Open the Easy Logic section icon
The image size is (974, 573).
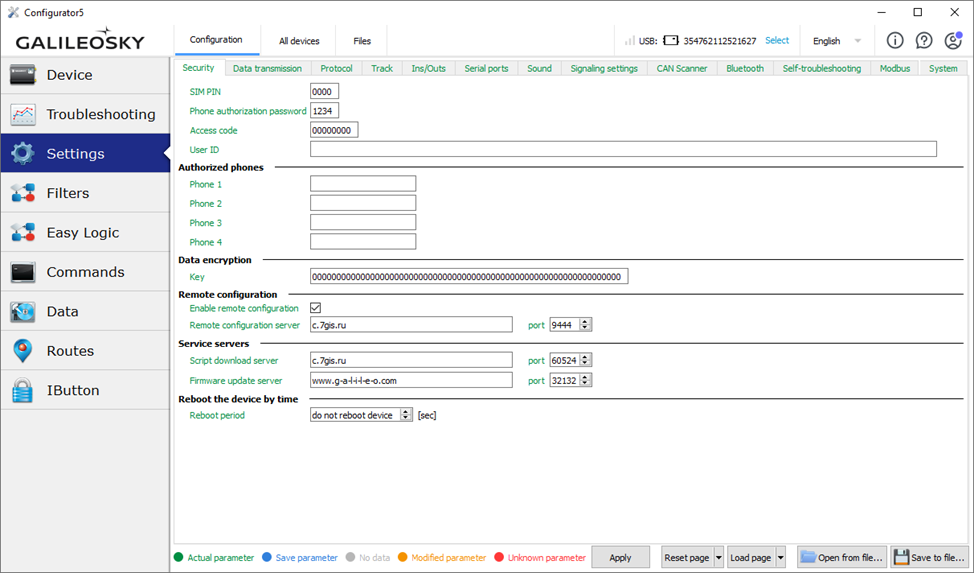click(x=23, y=233)
